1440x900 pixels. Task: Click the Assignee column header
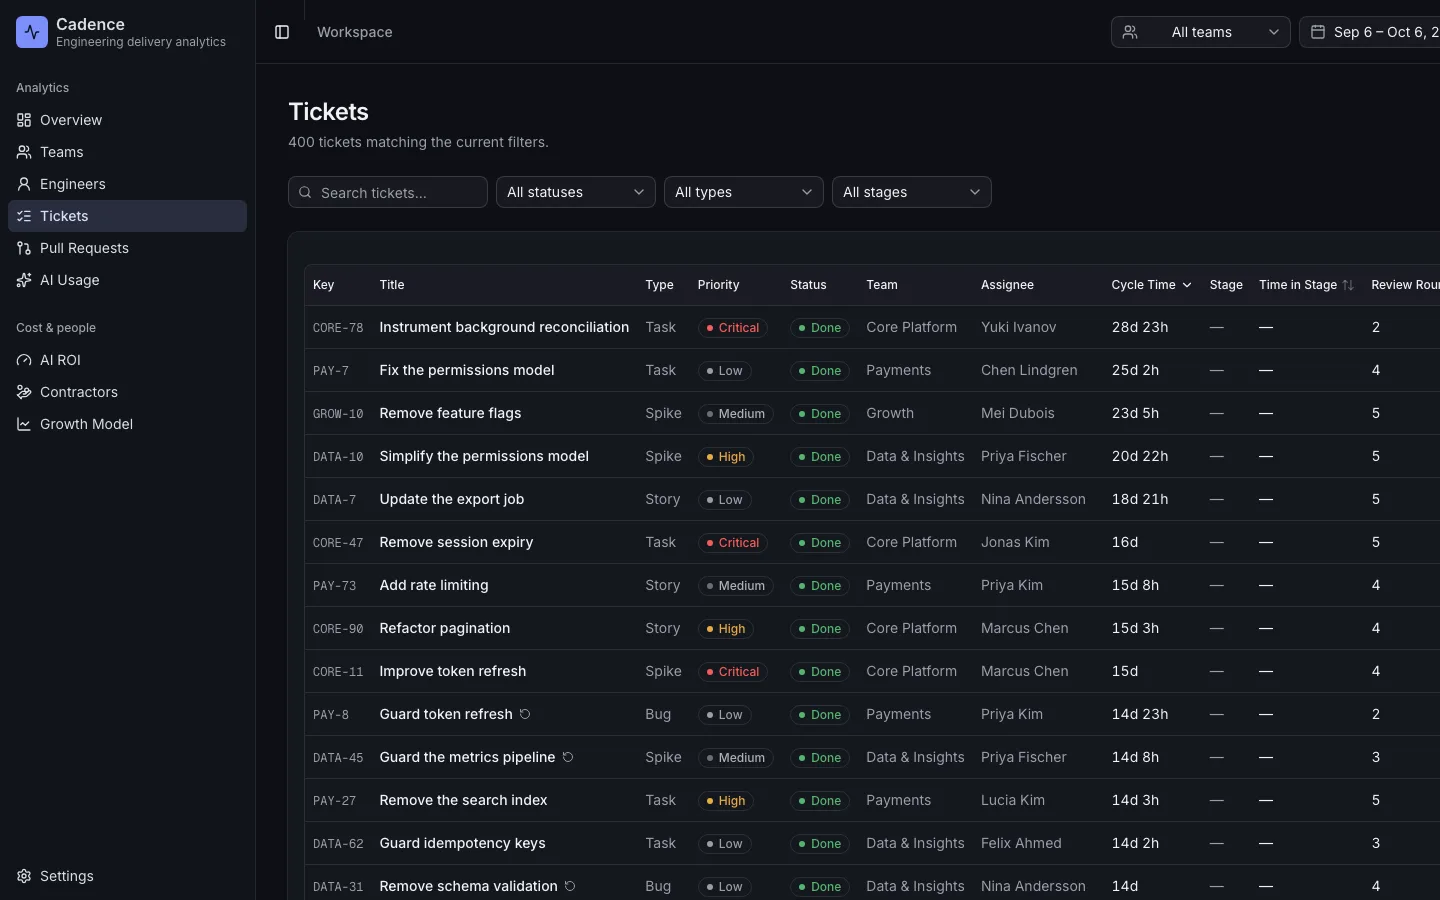pyautogui.click(x=1007, y=285)
